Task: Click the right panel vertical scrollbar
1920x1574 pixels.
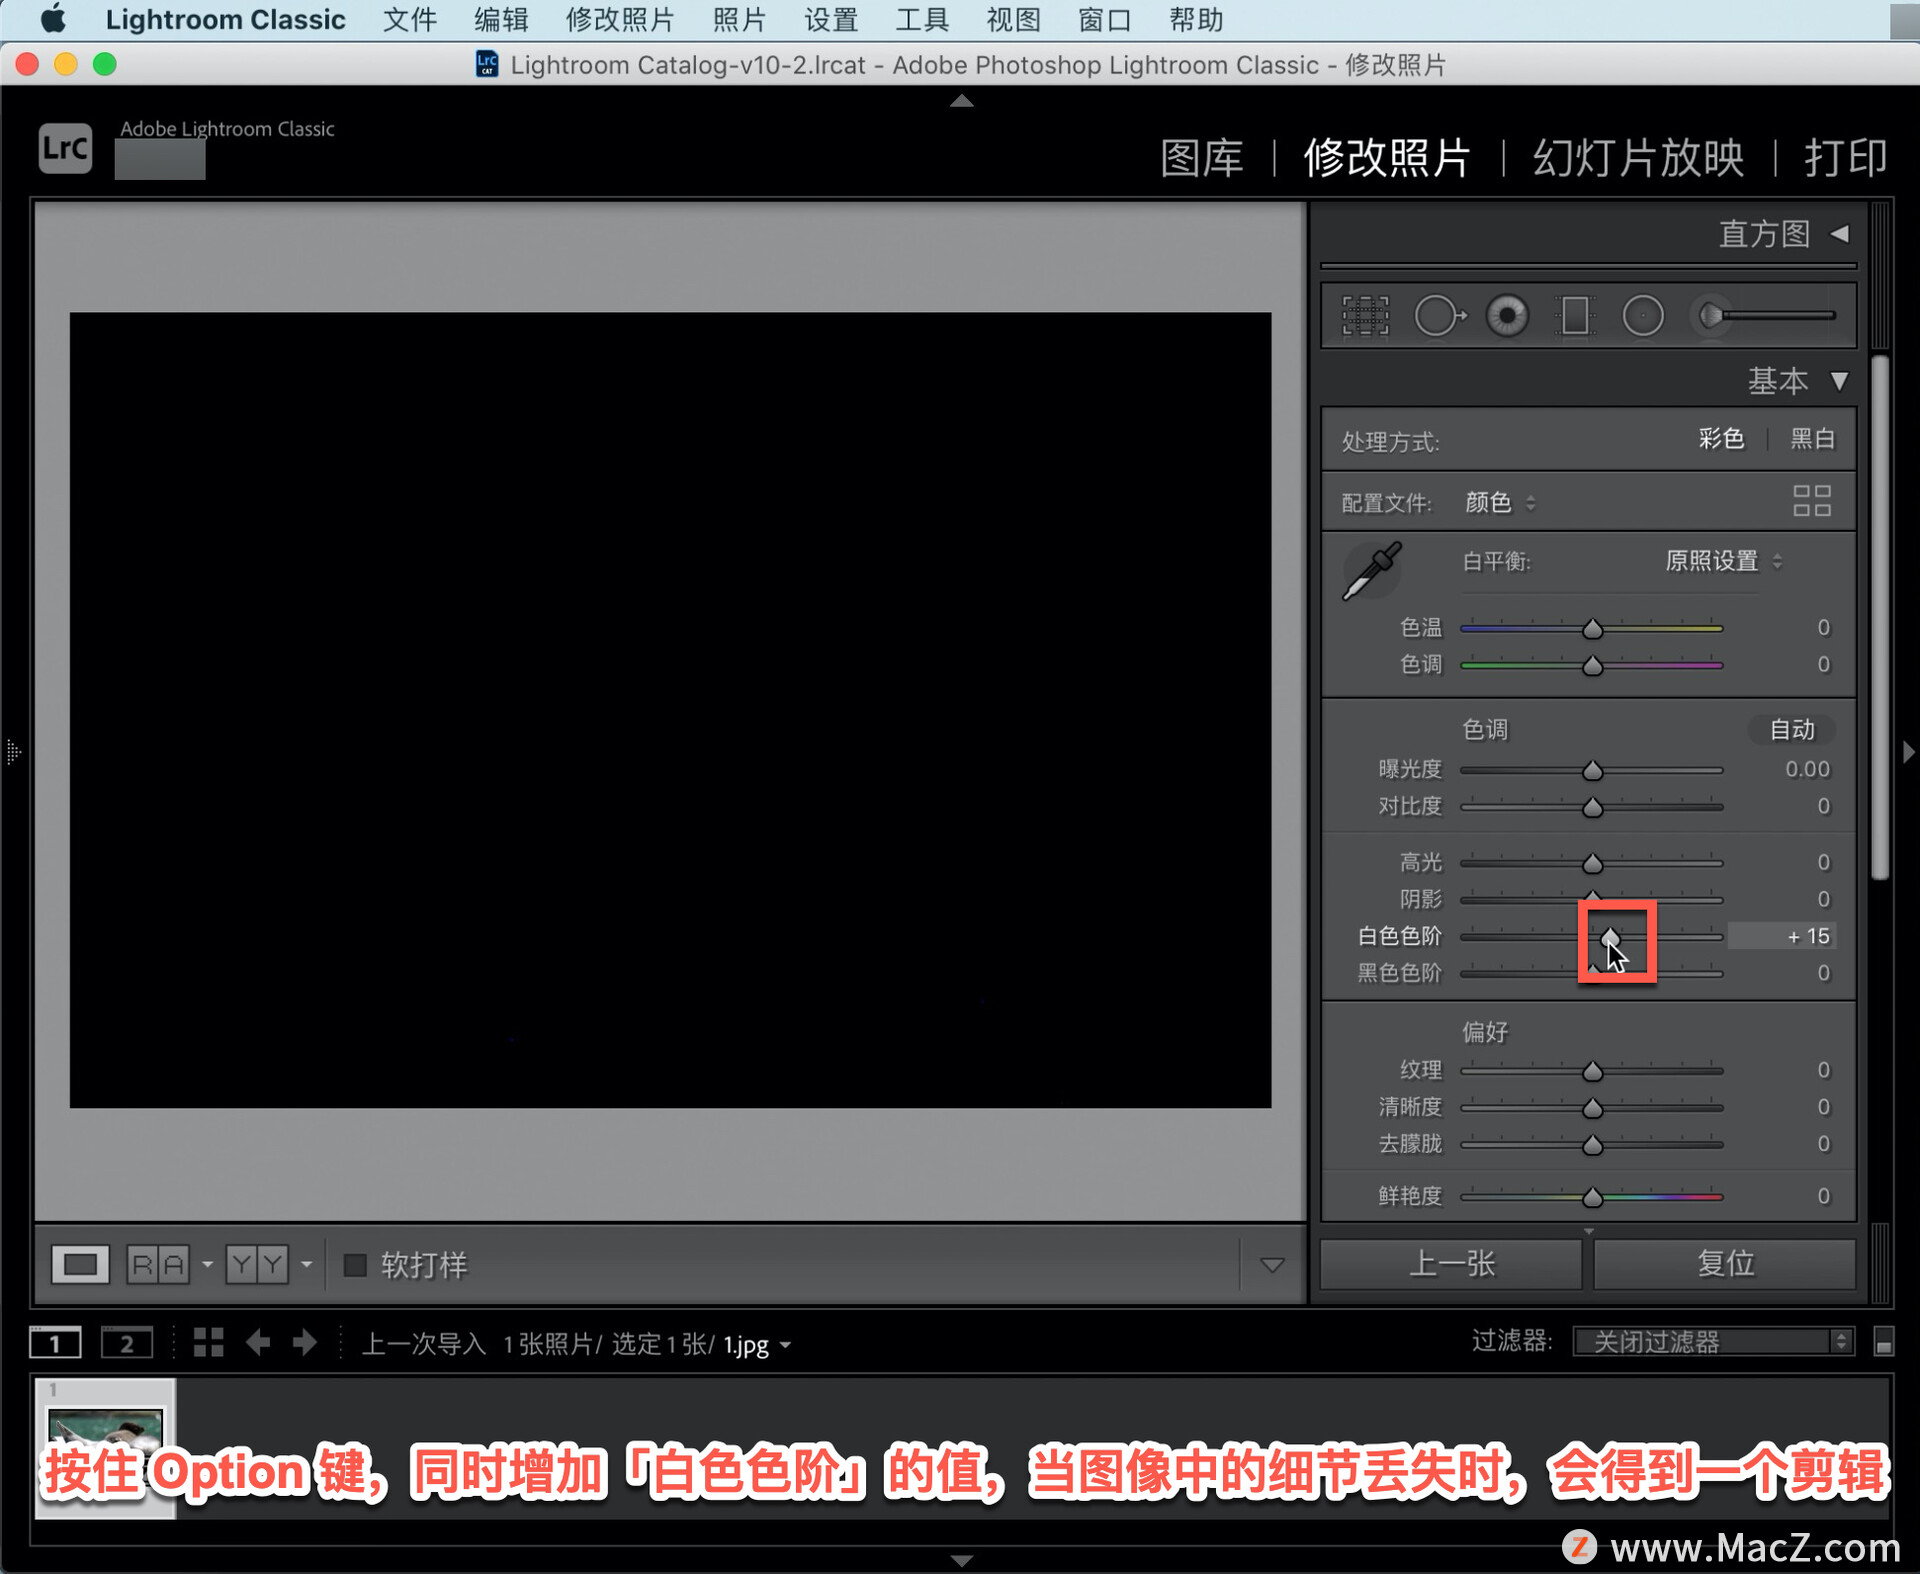Action: [1880, 617]
